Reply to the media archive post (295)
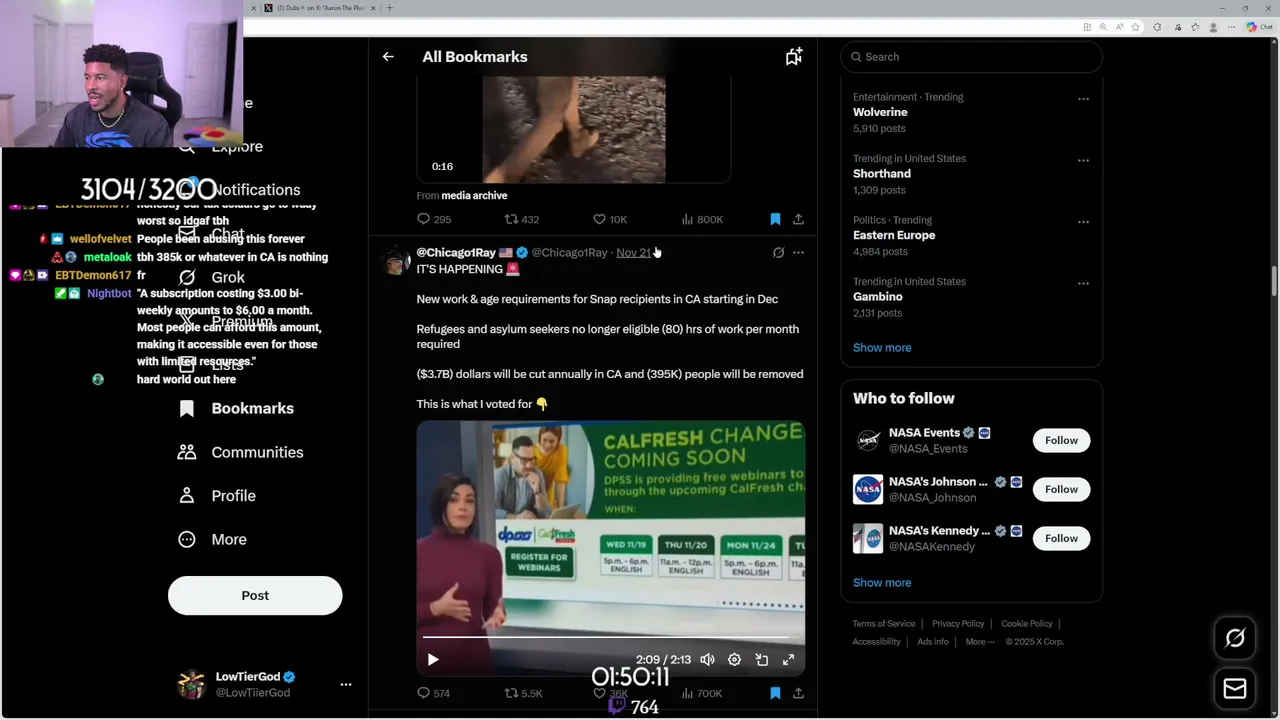 point(434,219)
